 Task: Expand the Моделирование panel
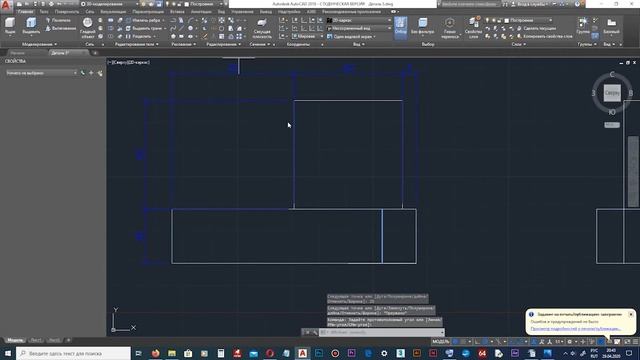(x=39, y=44)
